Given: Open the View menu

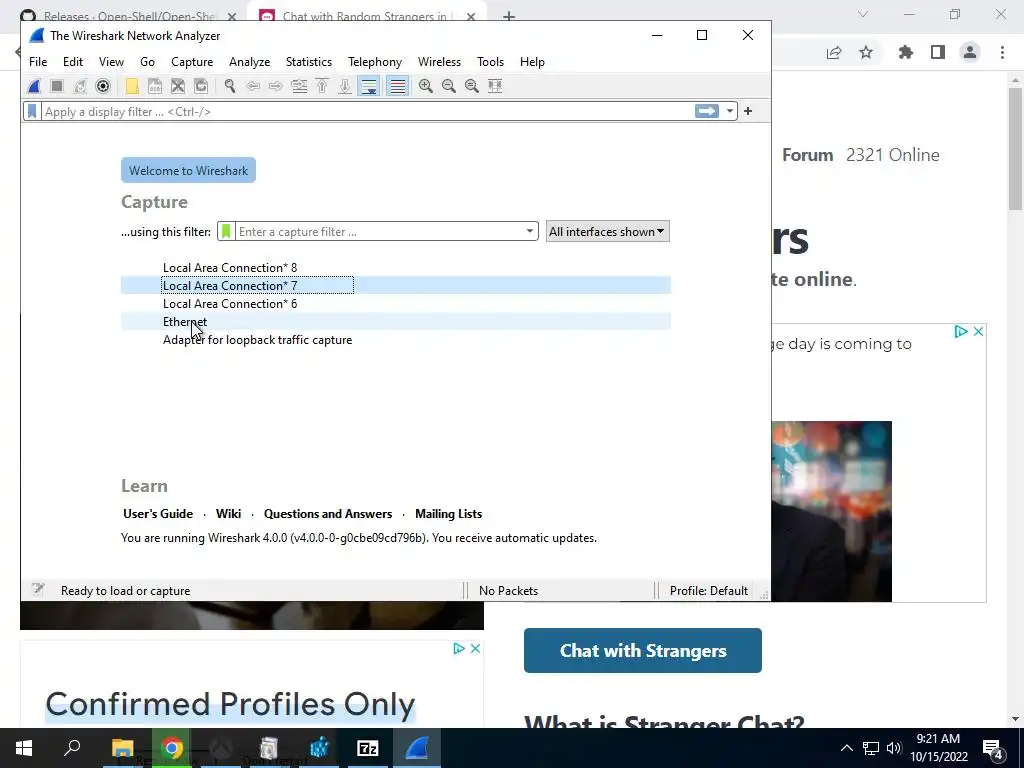Looking at the screenshot, I should point(111,61).
